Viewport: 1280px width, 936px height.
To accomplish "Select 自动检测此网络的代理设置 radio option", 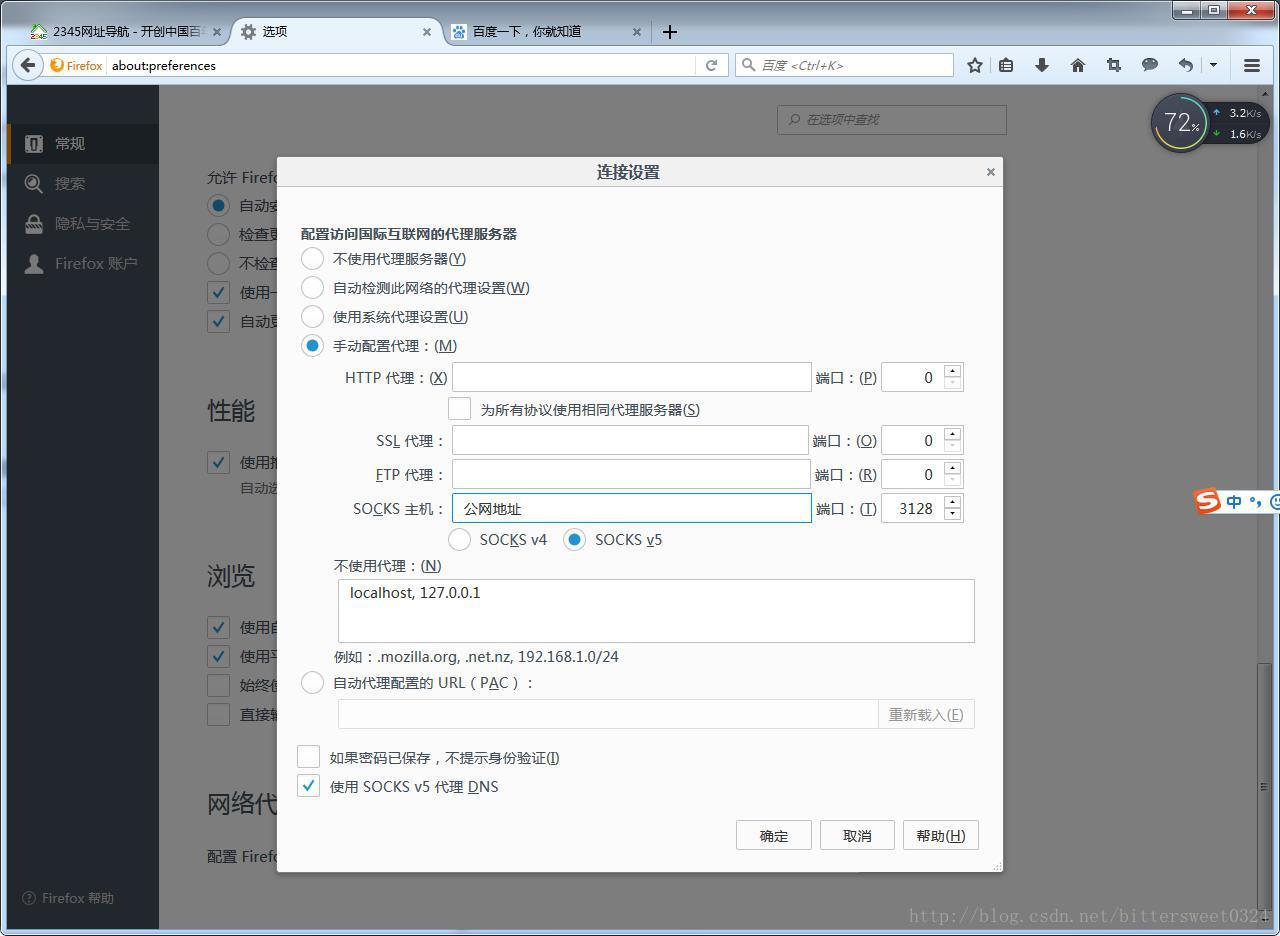I will 313,288.
